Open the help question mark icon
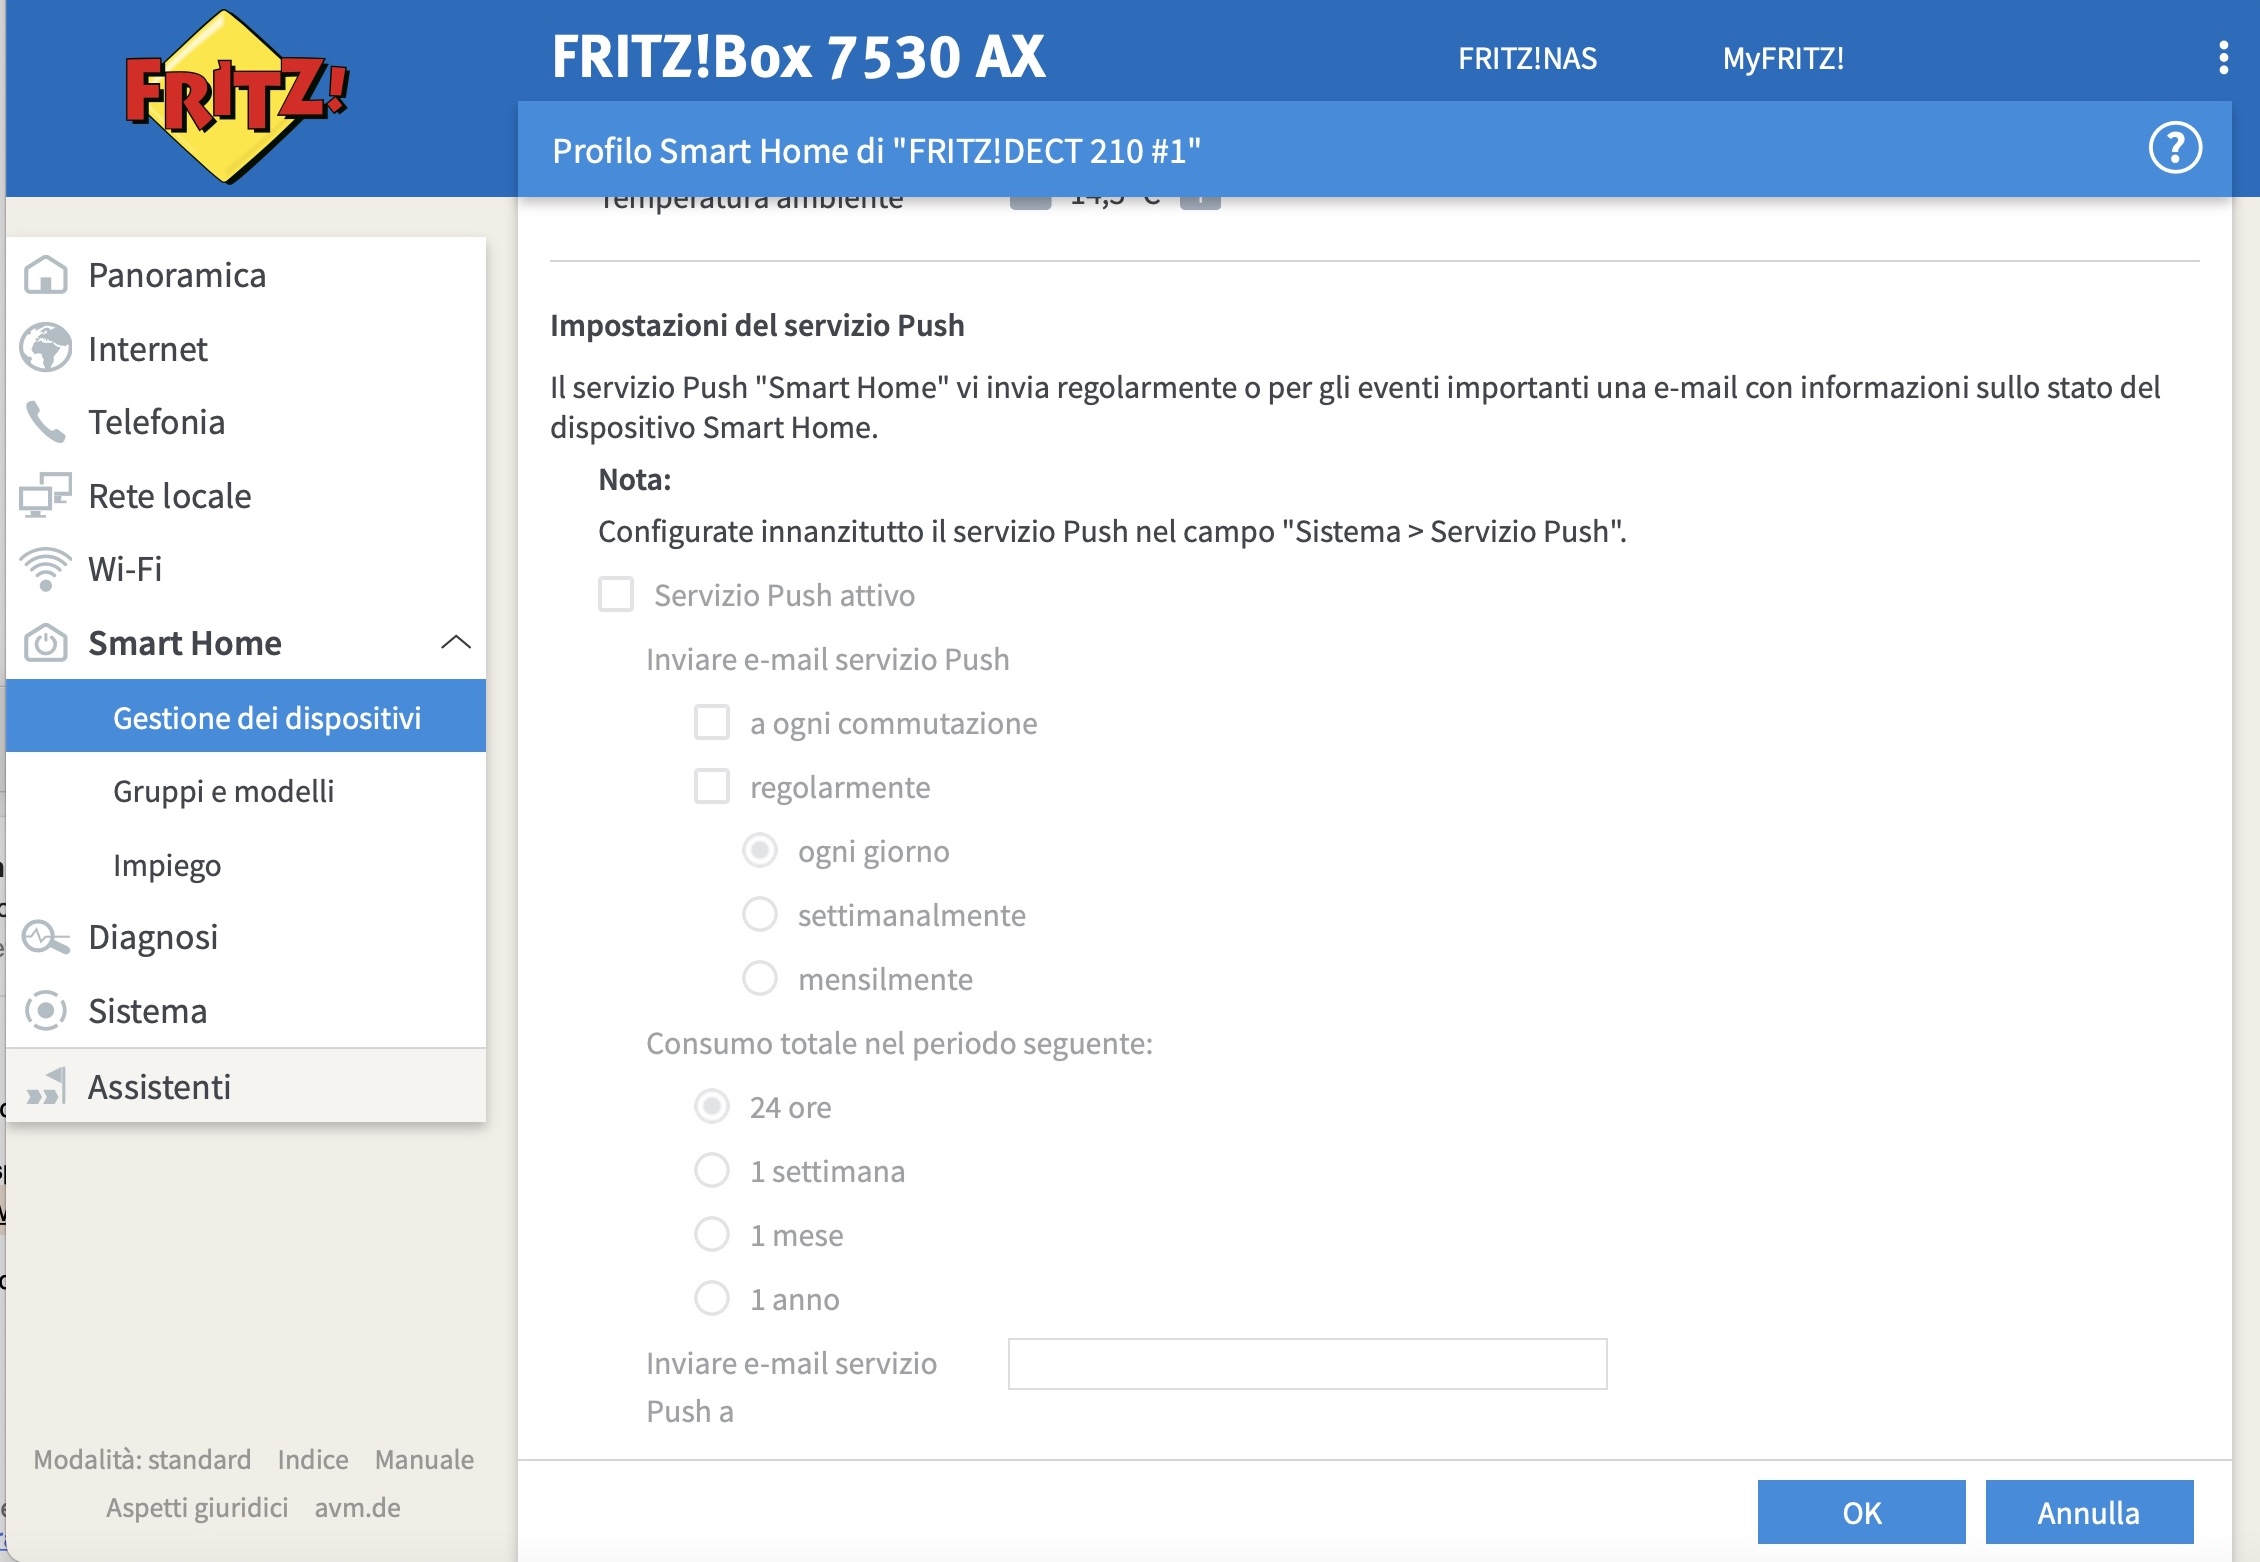Screen dimensions: 2260x1562 click(2174, 149)
